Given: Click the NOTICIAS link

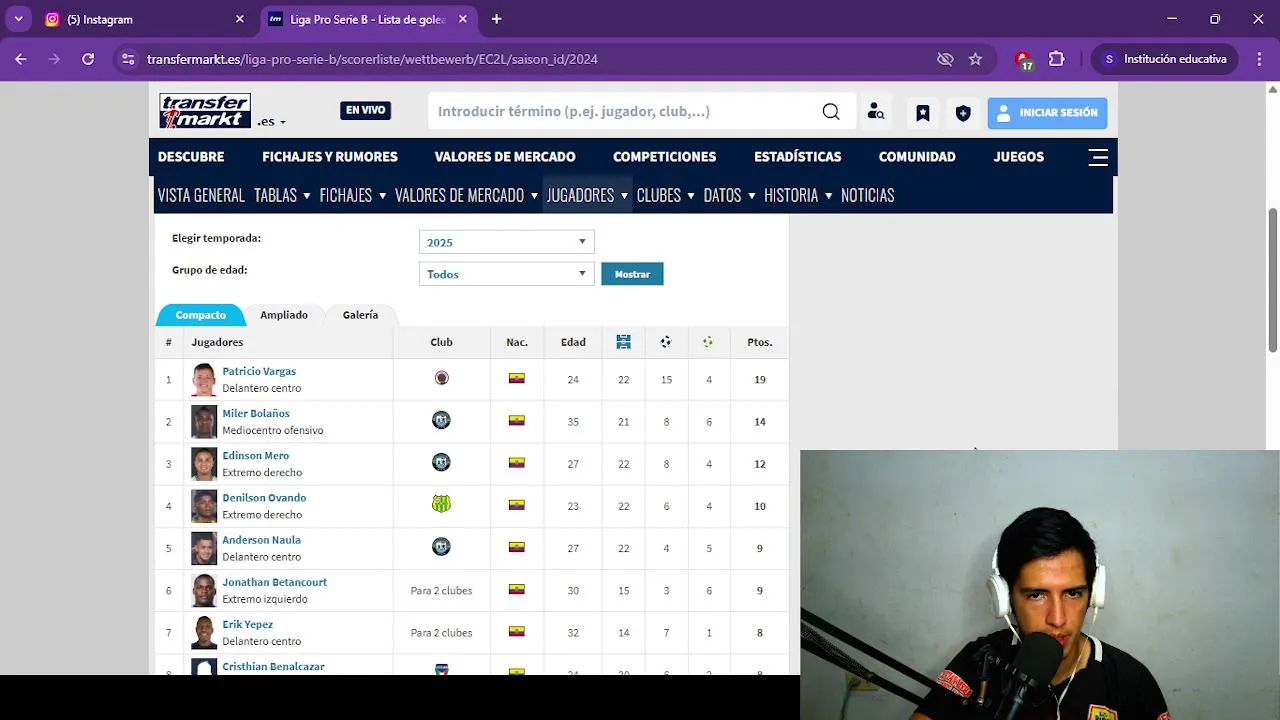Looking at the screenshot, I should (x=867, y=195).
